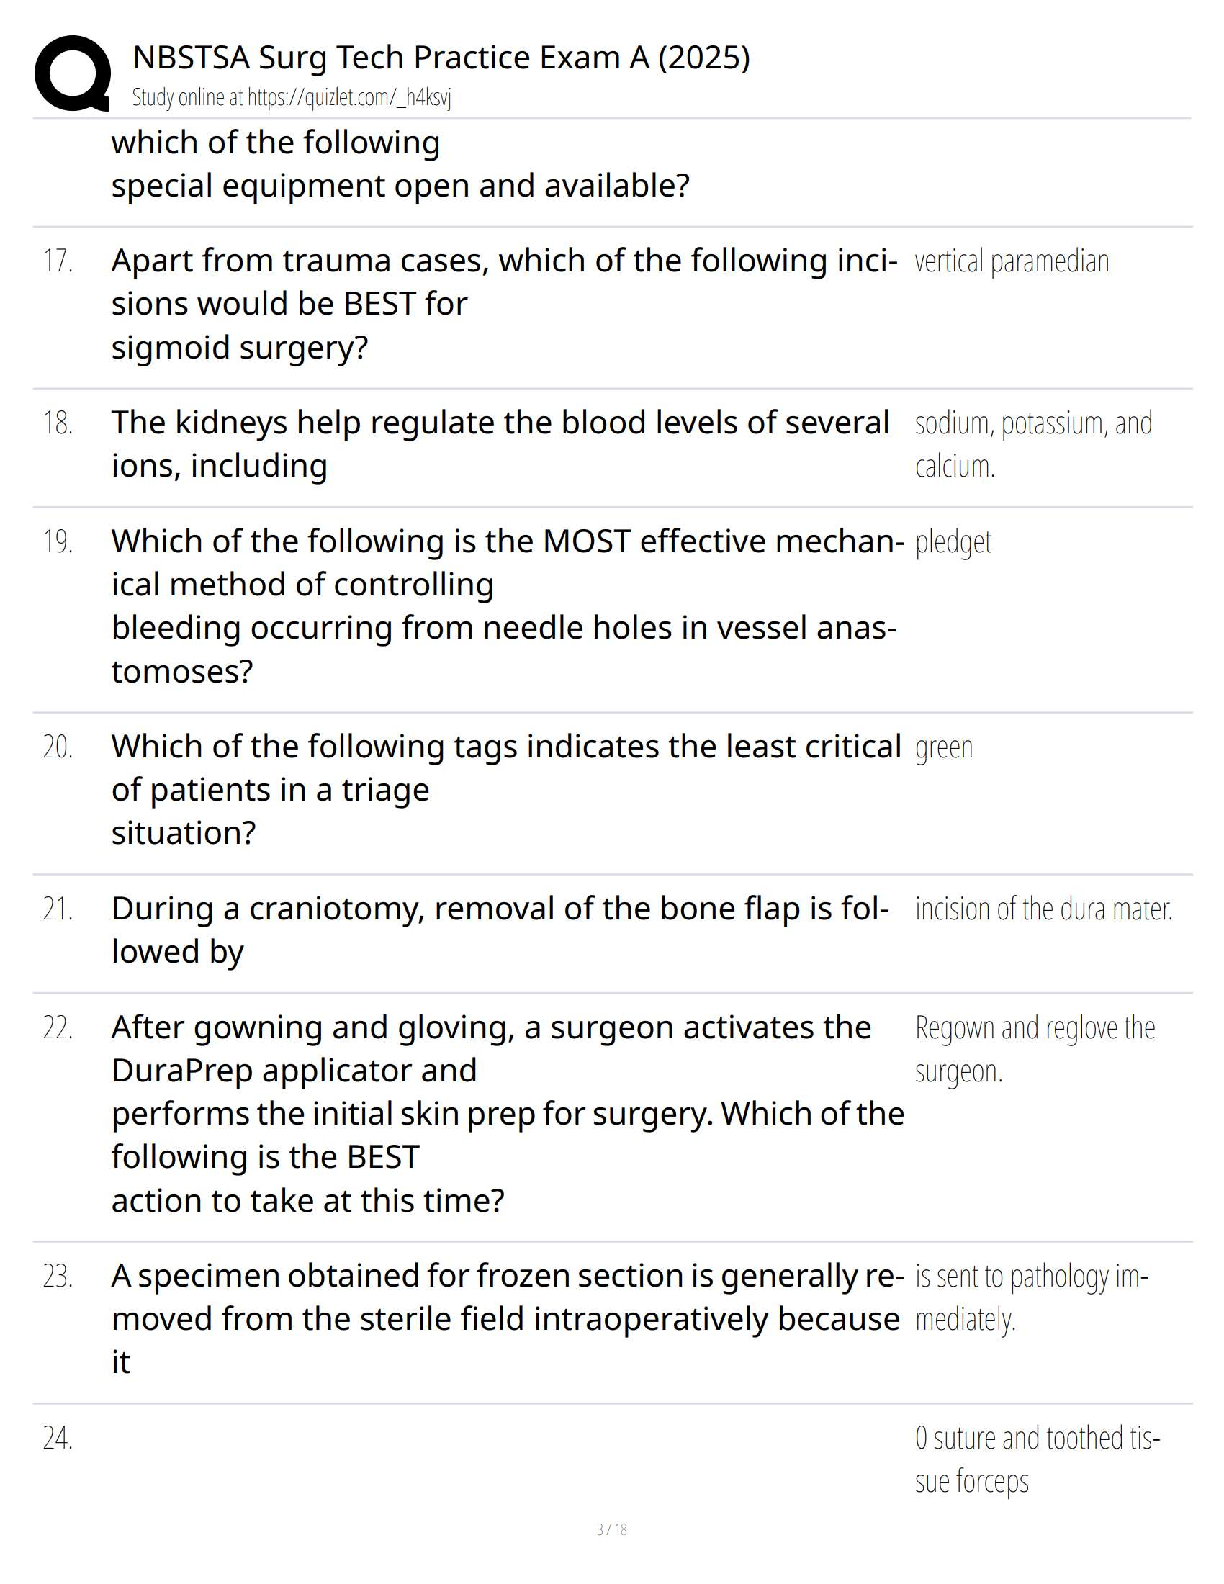Click the page number at the bottom
The height and width of the screenshot is (1584, 1224).
611,1529
